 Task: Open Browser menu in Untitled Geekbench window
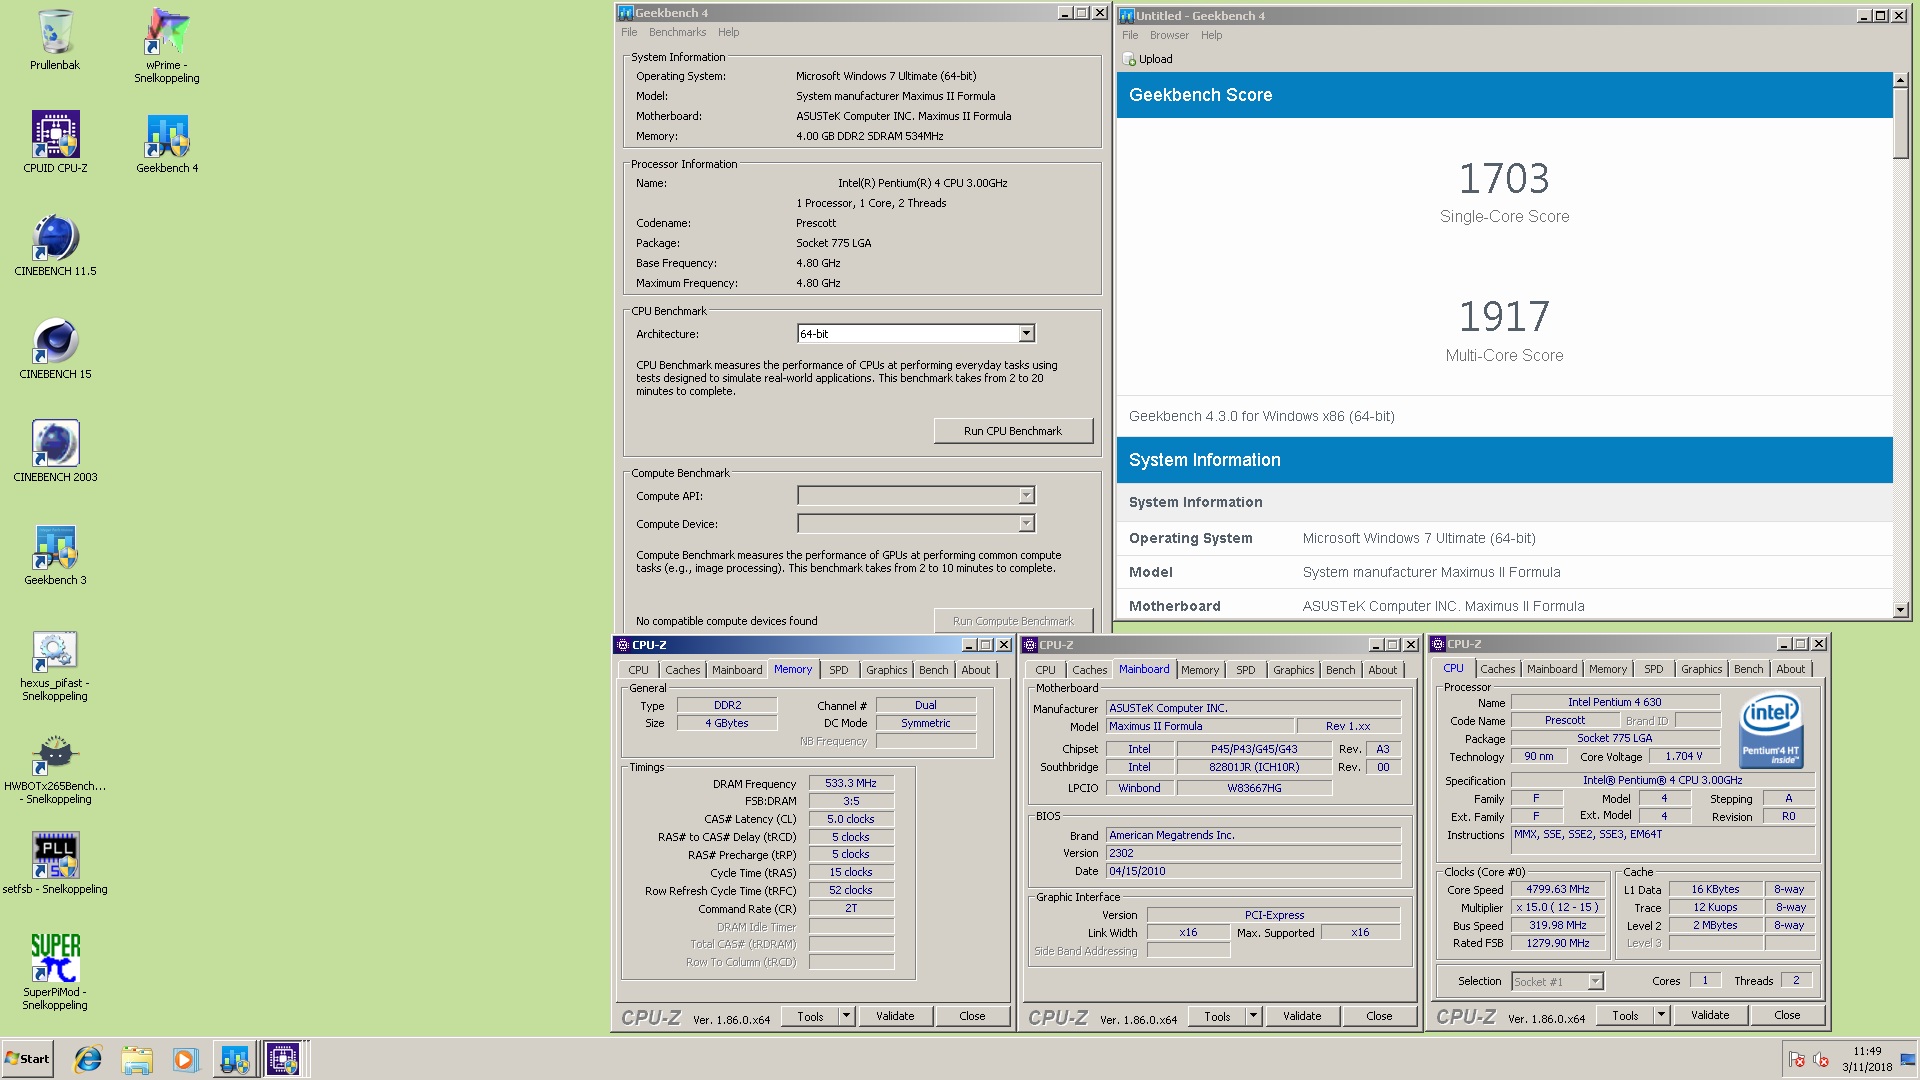coord(1169,35)
